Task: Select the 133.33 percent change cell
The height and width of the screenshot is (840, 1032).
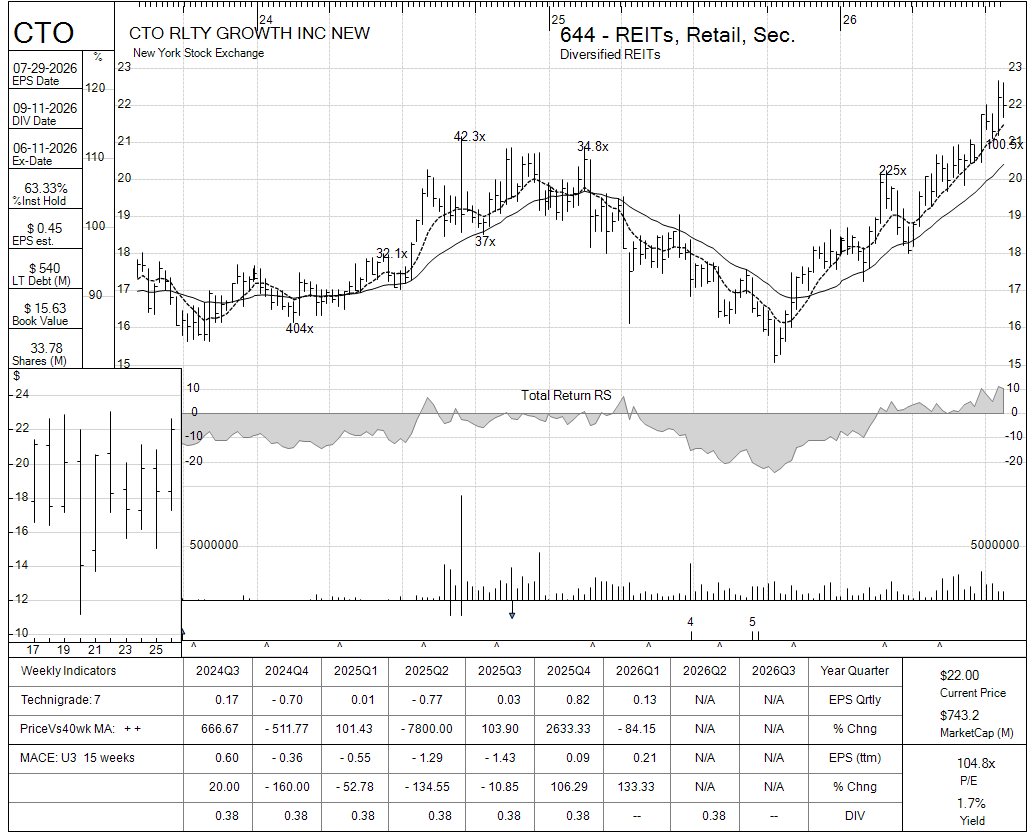Action: (x=635, y=787)
